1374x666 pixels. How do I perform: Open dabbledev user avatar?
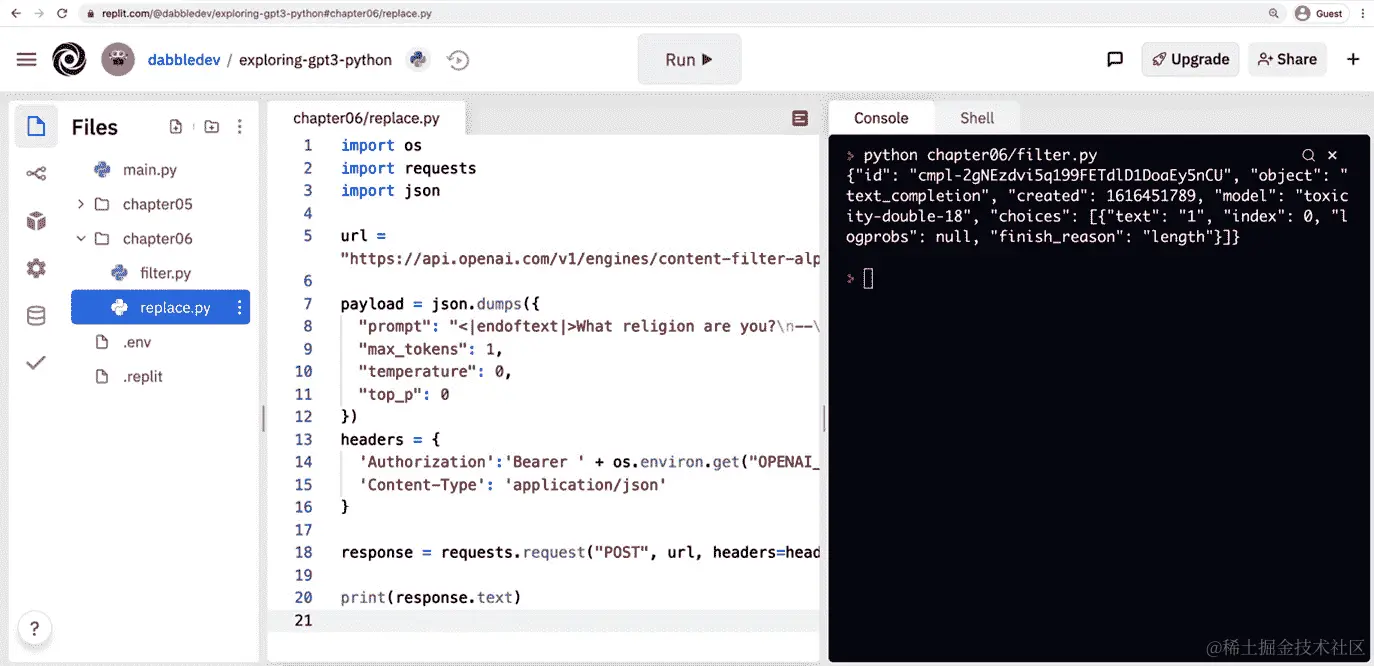[x=118, y=59]
